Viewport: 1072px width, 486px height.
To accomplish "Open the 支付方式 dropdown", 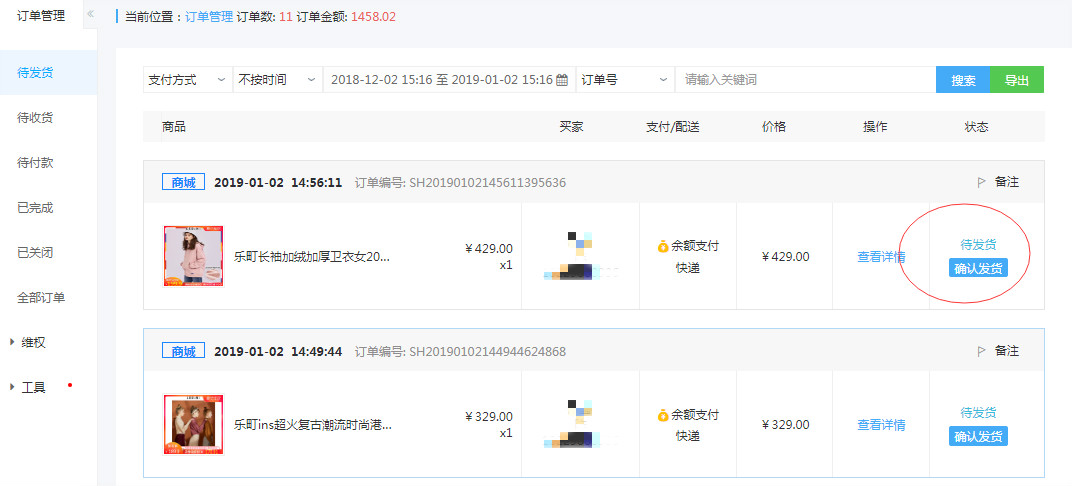I will pos(187,80).
